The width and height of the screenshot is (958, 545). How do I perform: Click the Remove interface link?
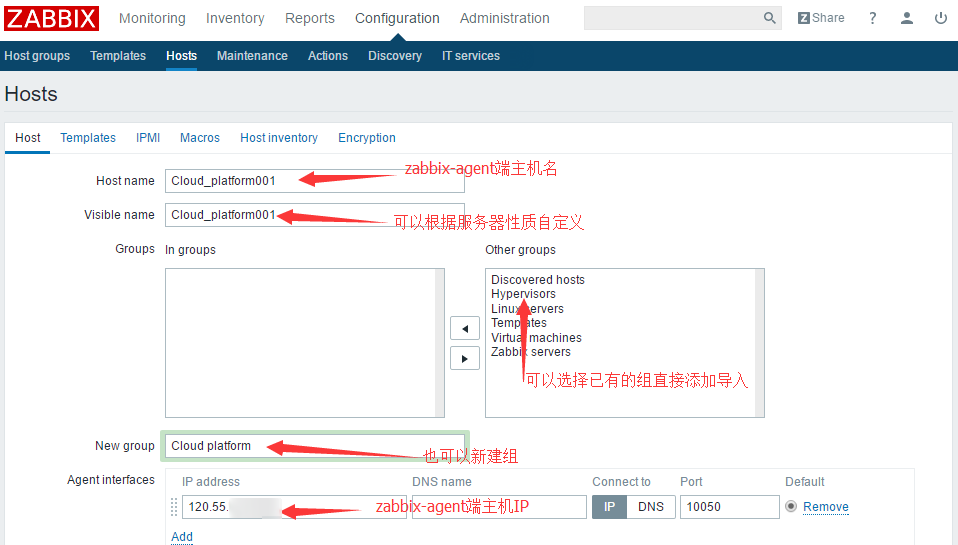click(825, 507)
